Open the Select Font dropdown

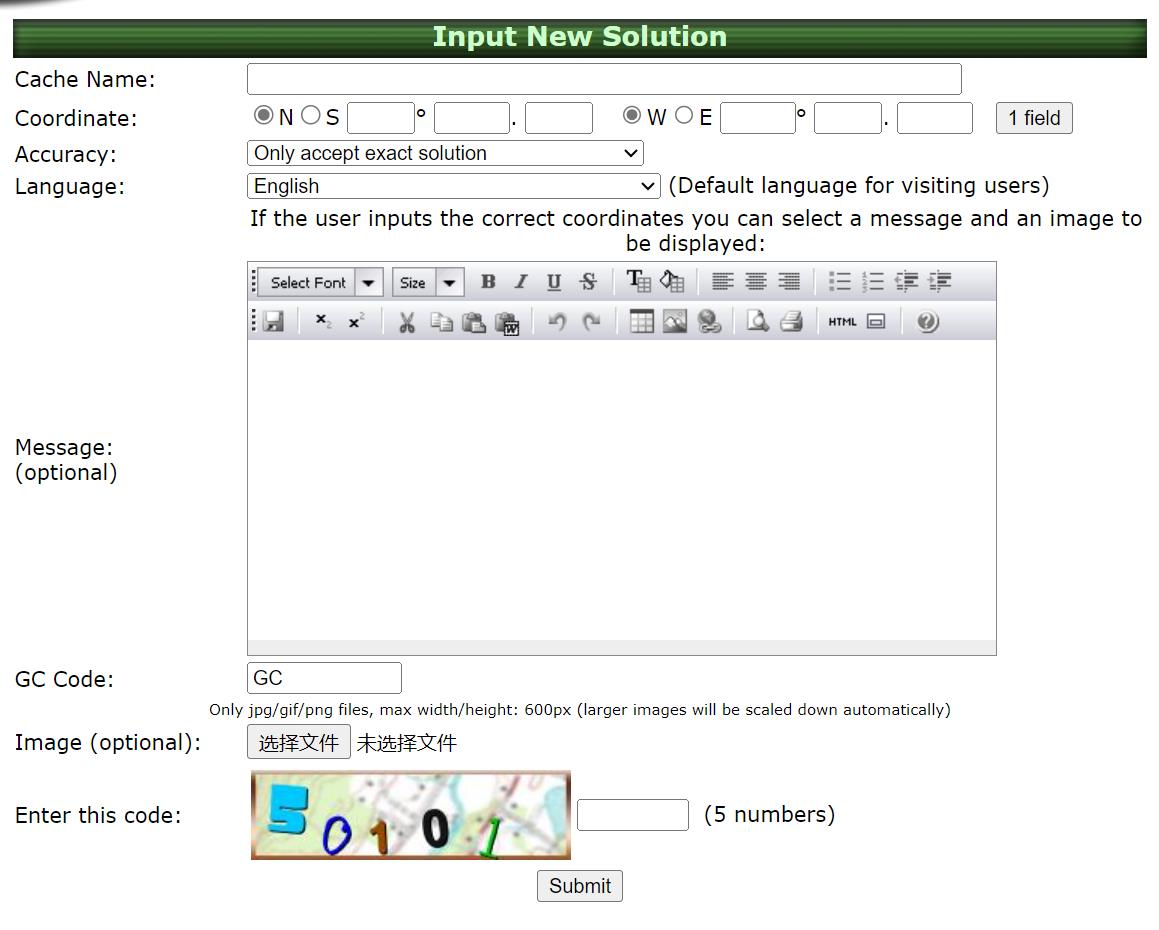click(320, 282)
